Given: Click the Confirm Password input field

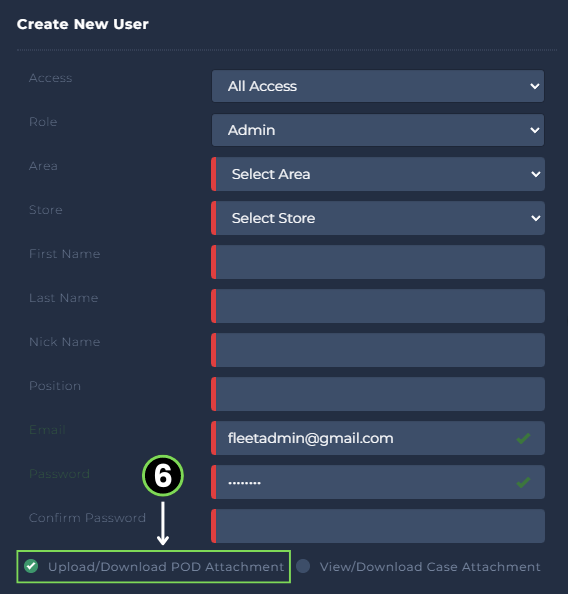Looking at the screenshot, I should point(378,526).
